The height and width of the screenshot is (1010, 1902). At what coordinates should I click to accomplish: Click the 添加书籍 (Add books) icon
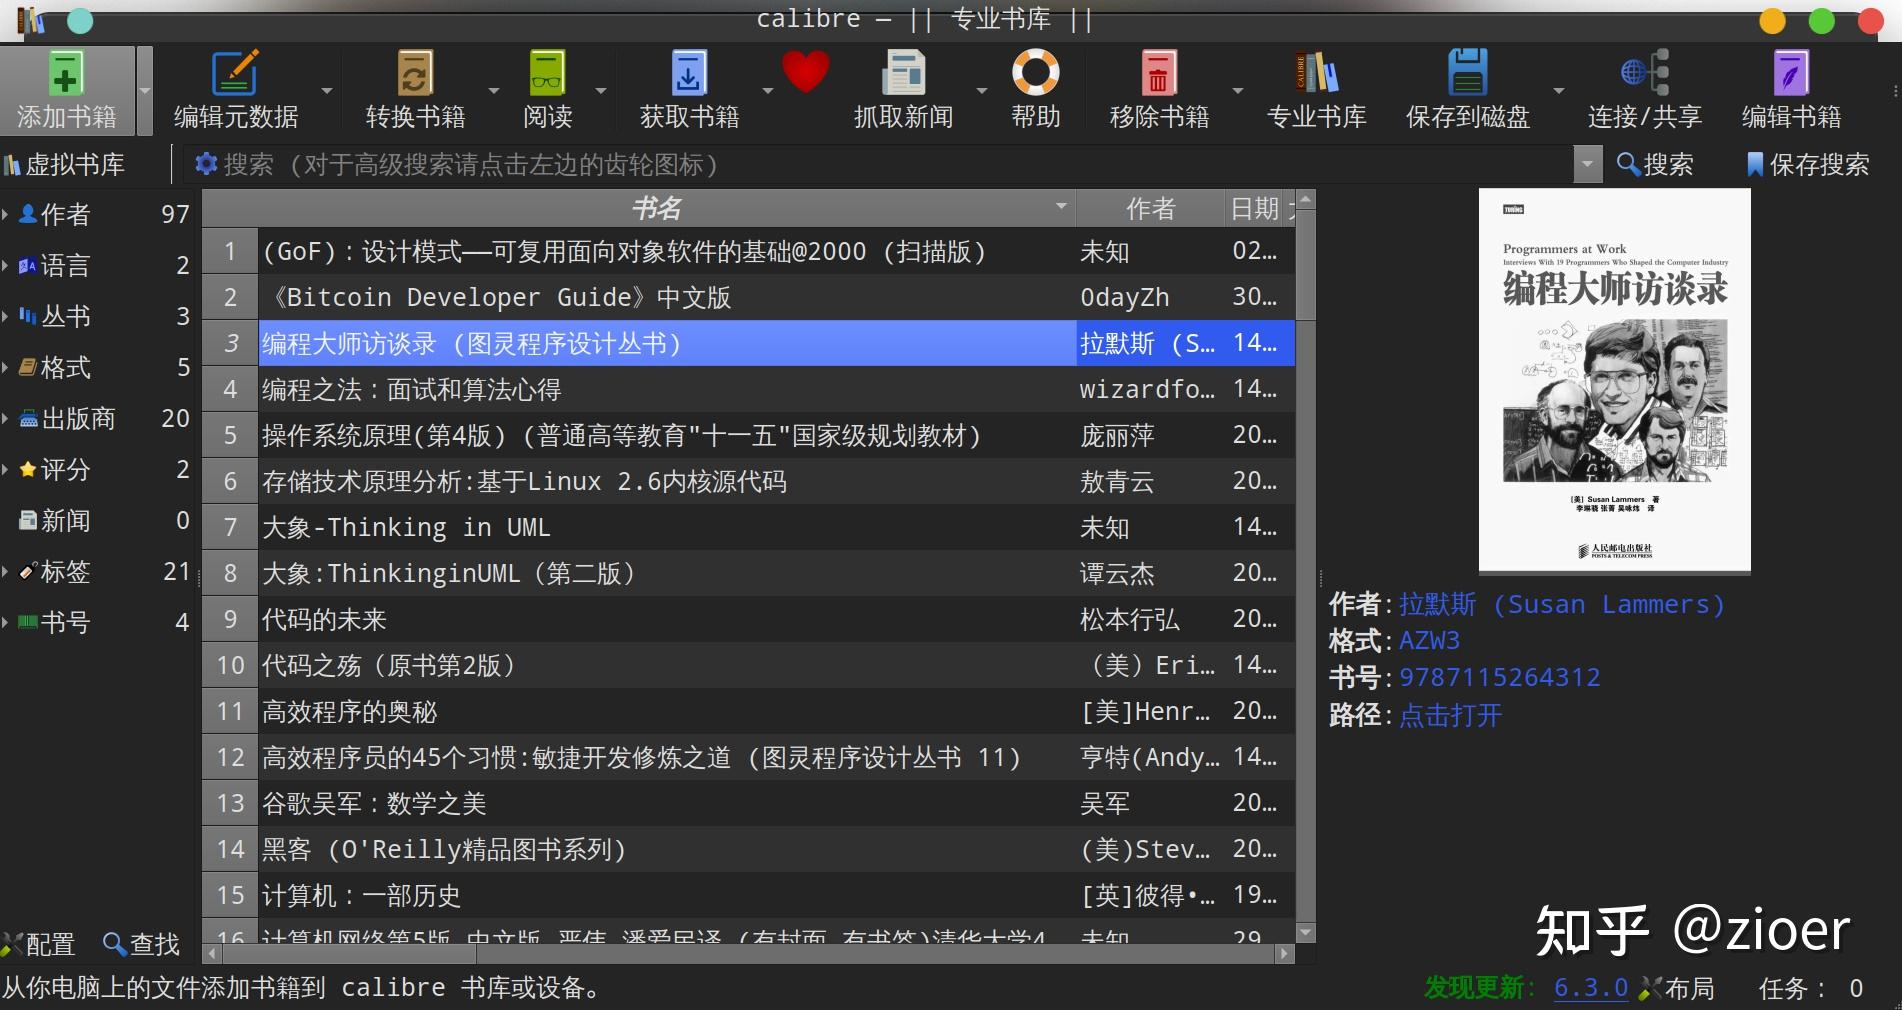pyautogui.click(x=66, y=73)
